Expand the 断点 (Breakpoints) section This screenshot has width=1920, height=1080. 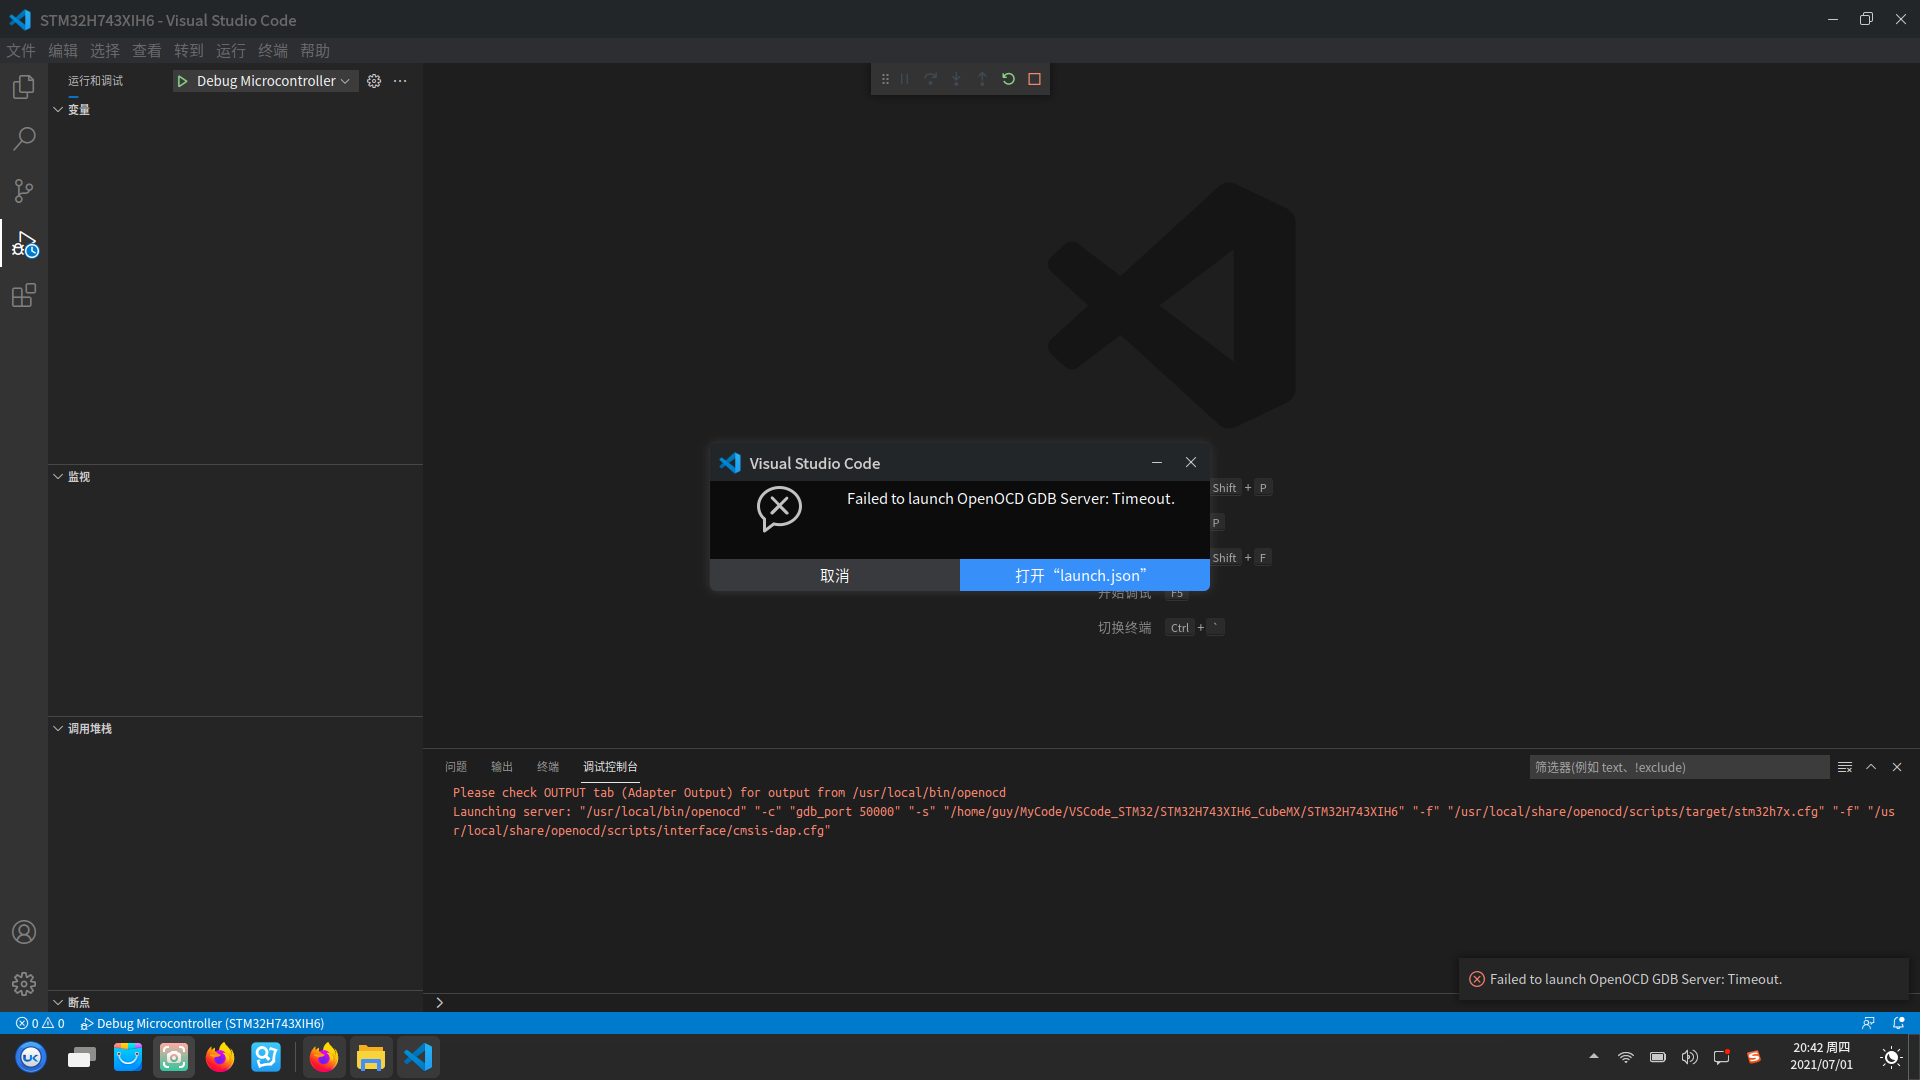[235, 1002]
